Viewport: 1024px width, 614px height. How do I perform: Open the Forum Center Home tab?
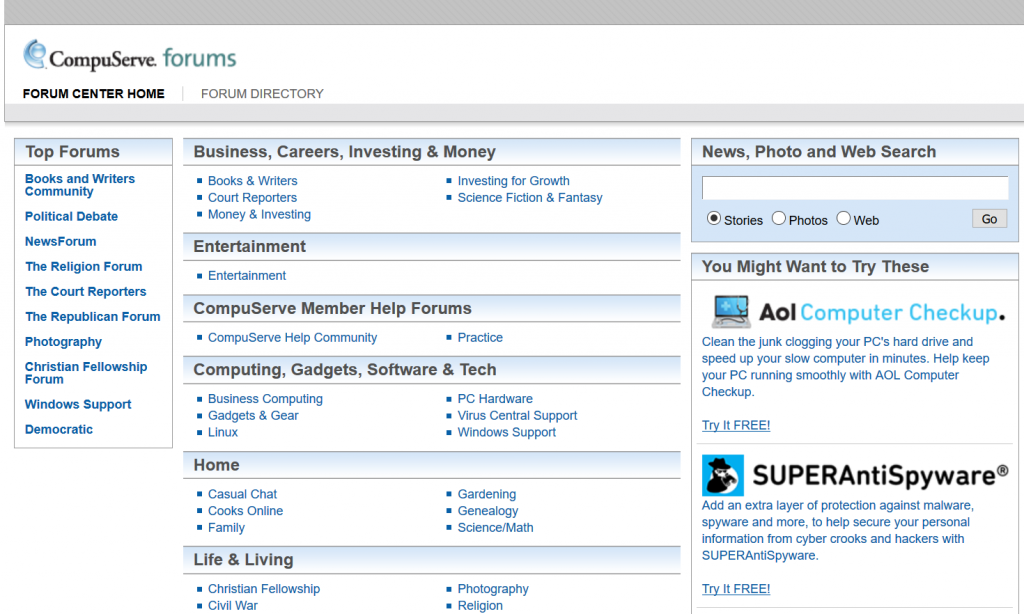(94, 94)
